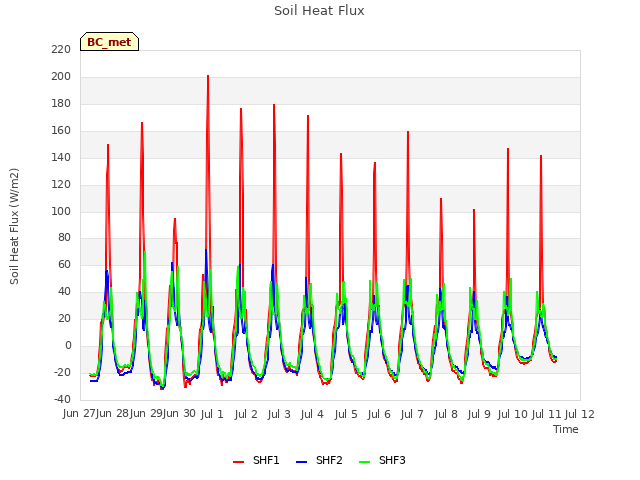Click the Jul 4 x-axis tick label
This screenshot has height=480, width=640.
[312, 414]
